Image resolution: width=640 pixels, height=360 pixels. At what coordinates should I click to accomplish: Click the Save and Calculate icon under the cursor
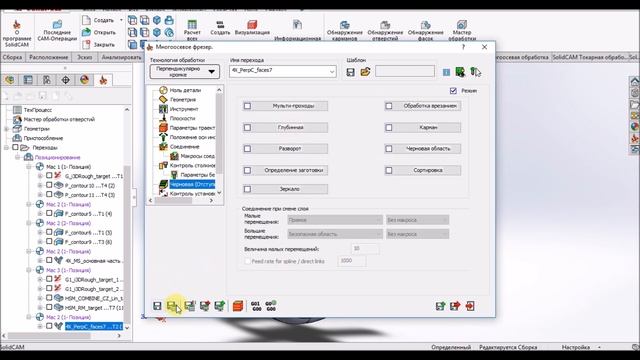(173, 306)
